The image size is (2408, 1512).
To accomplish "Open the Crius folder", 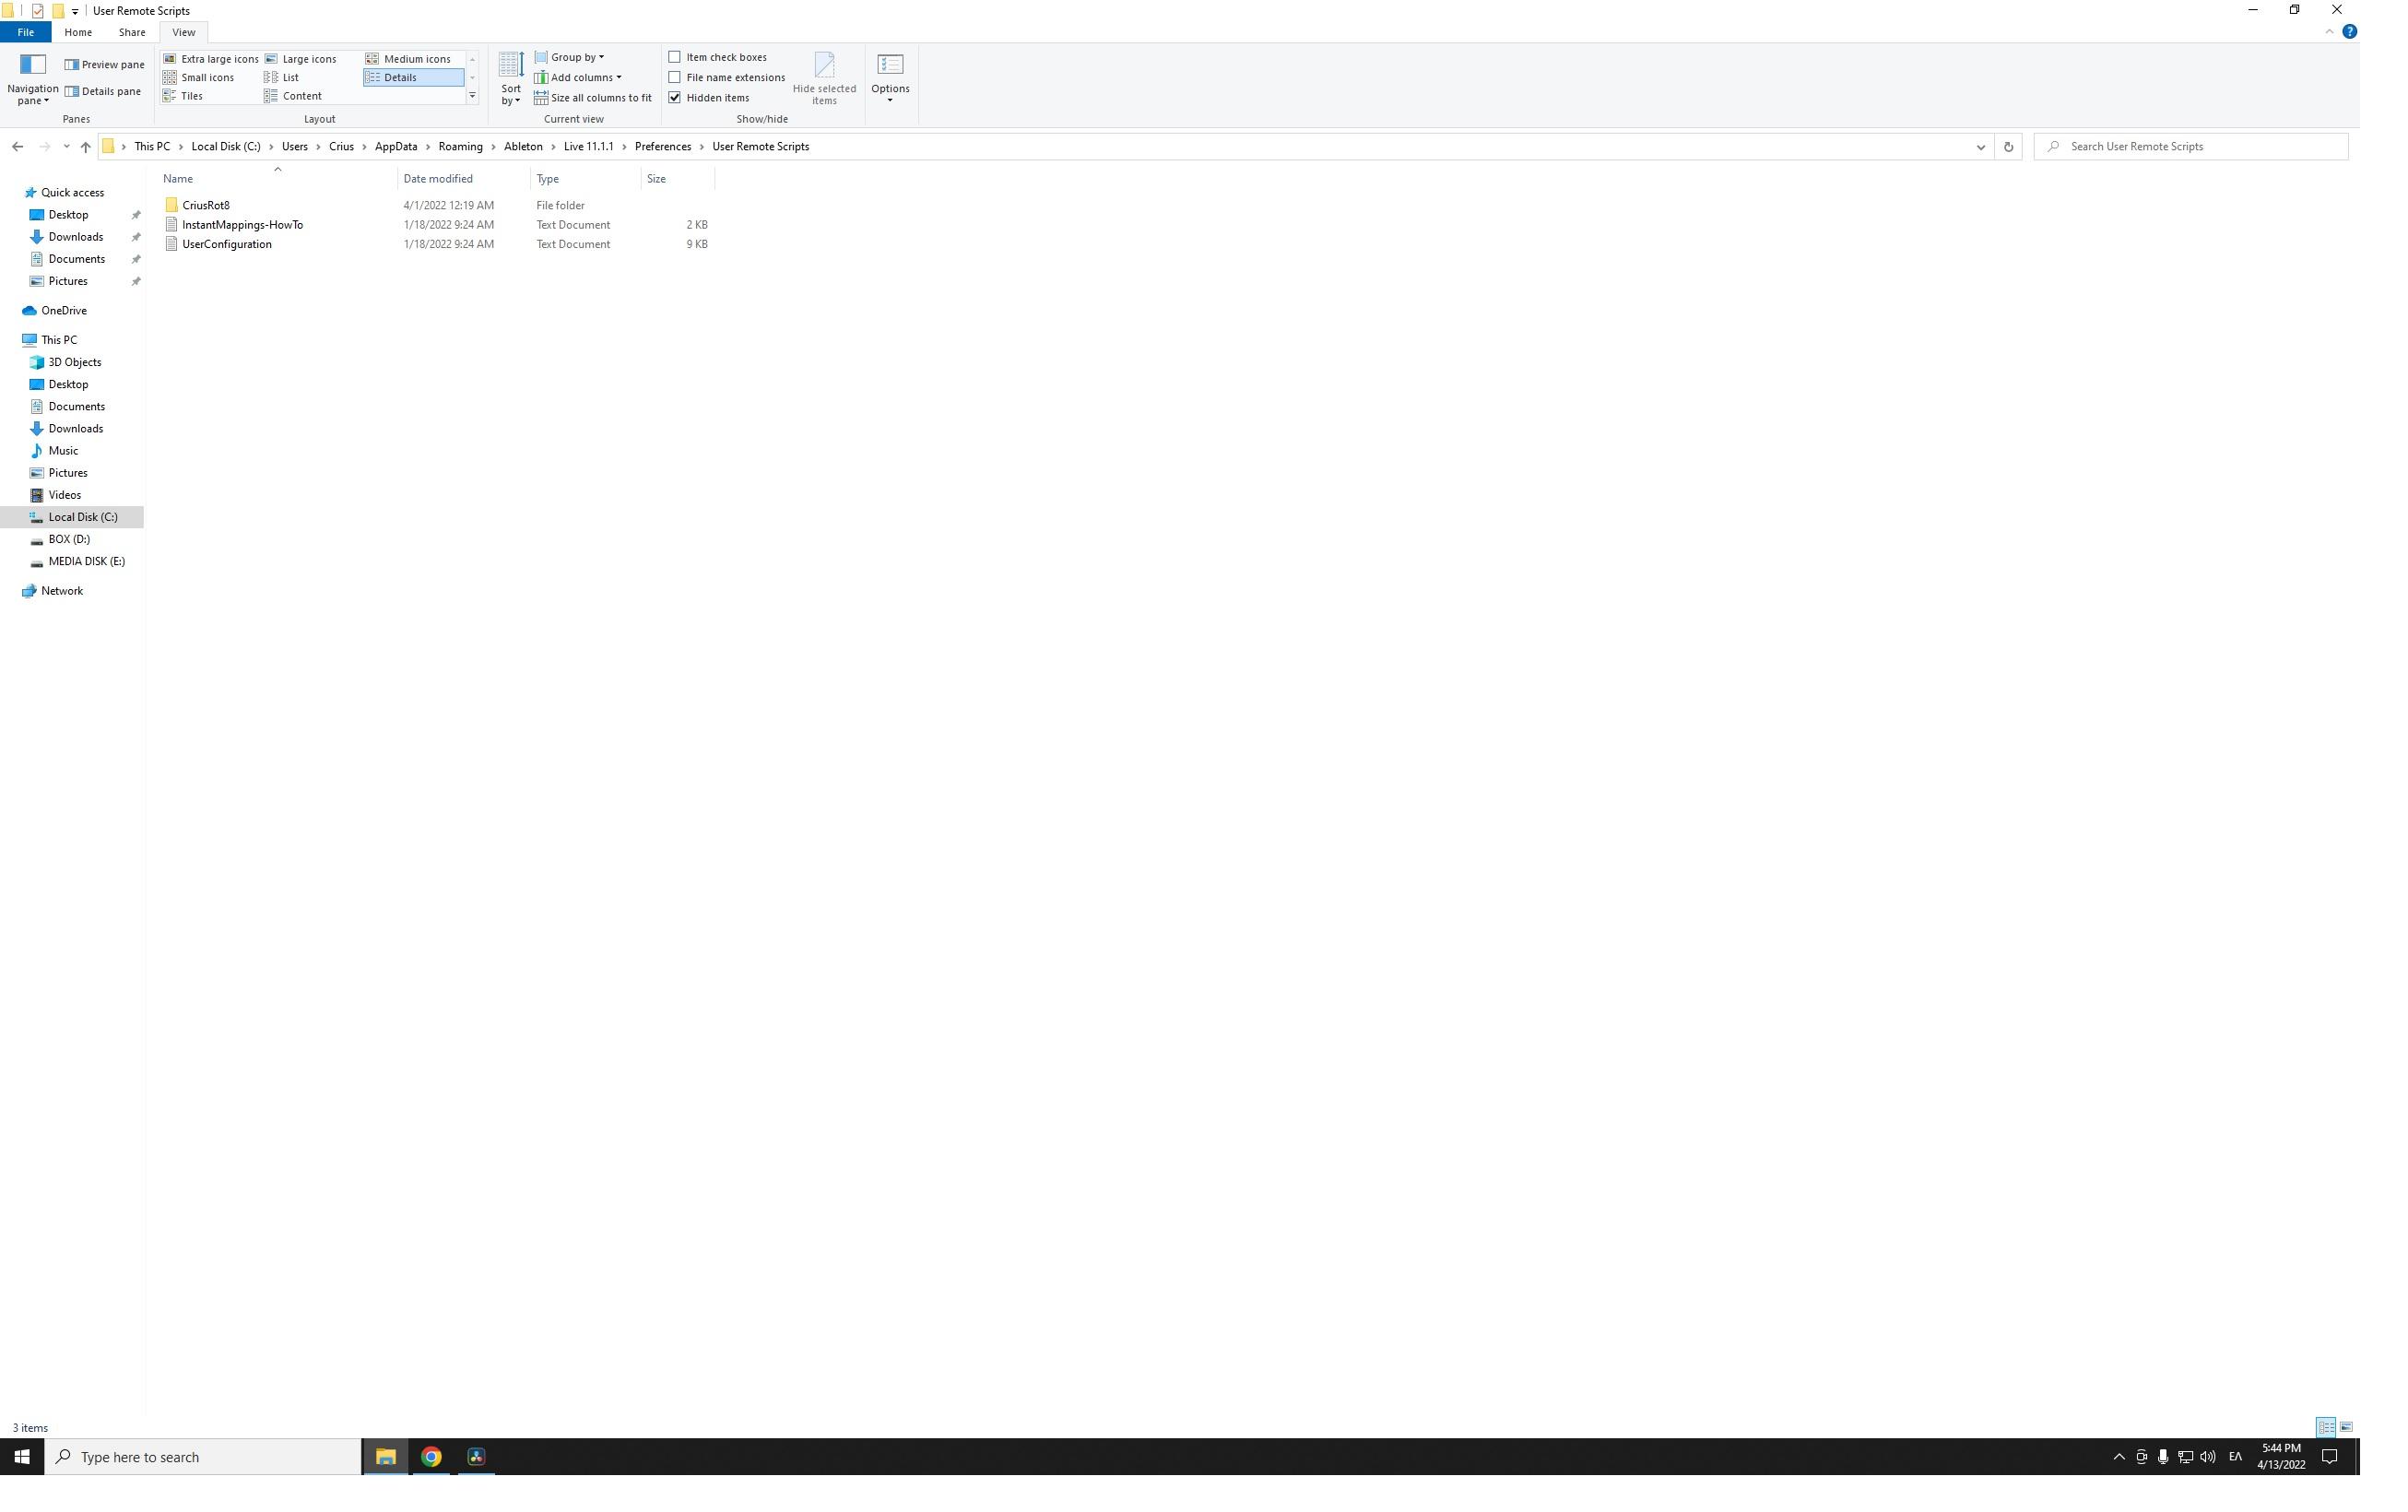I will pyautogui.click(x=341, y=147).
